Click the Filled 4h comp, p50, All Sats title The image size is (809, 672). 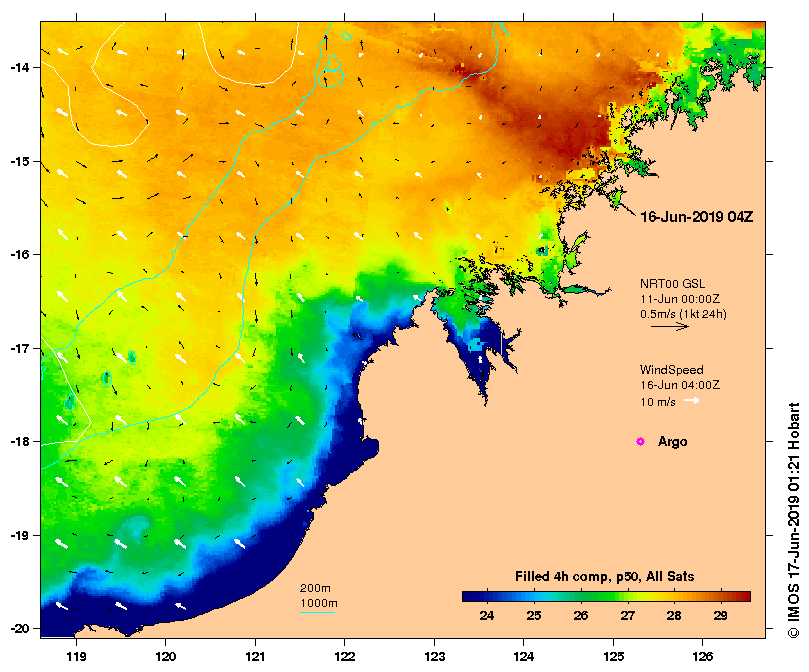pyautogui.click(x=605, y=577)
